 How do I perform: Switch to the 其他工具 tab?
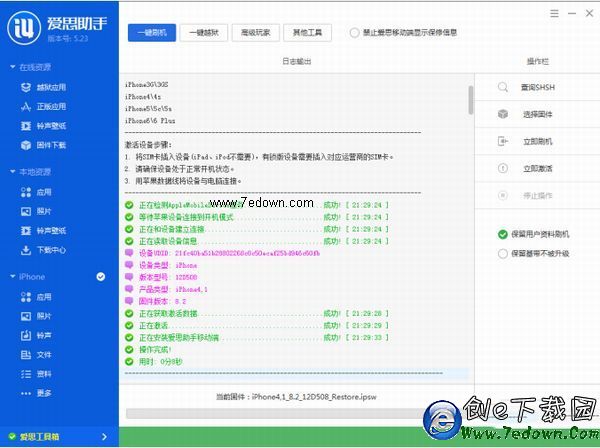307,33
